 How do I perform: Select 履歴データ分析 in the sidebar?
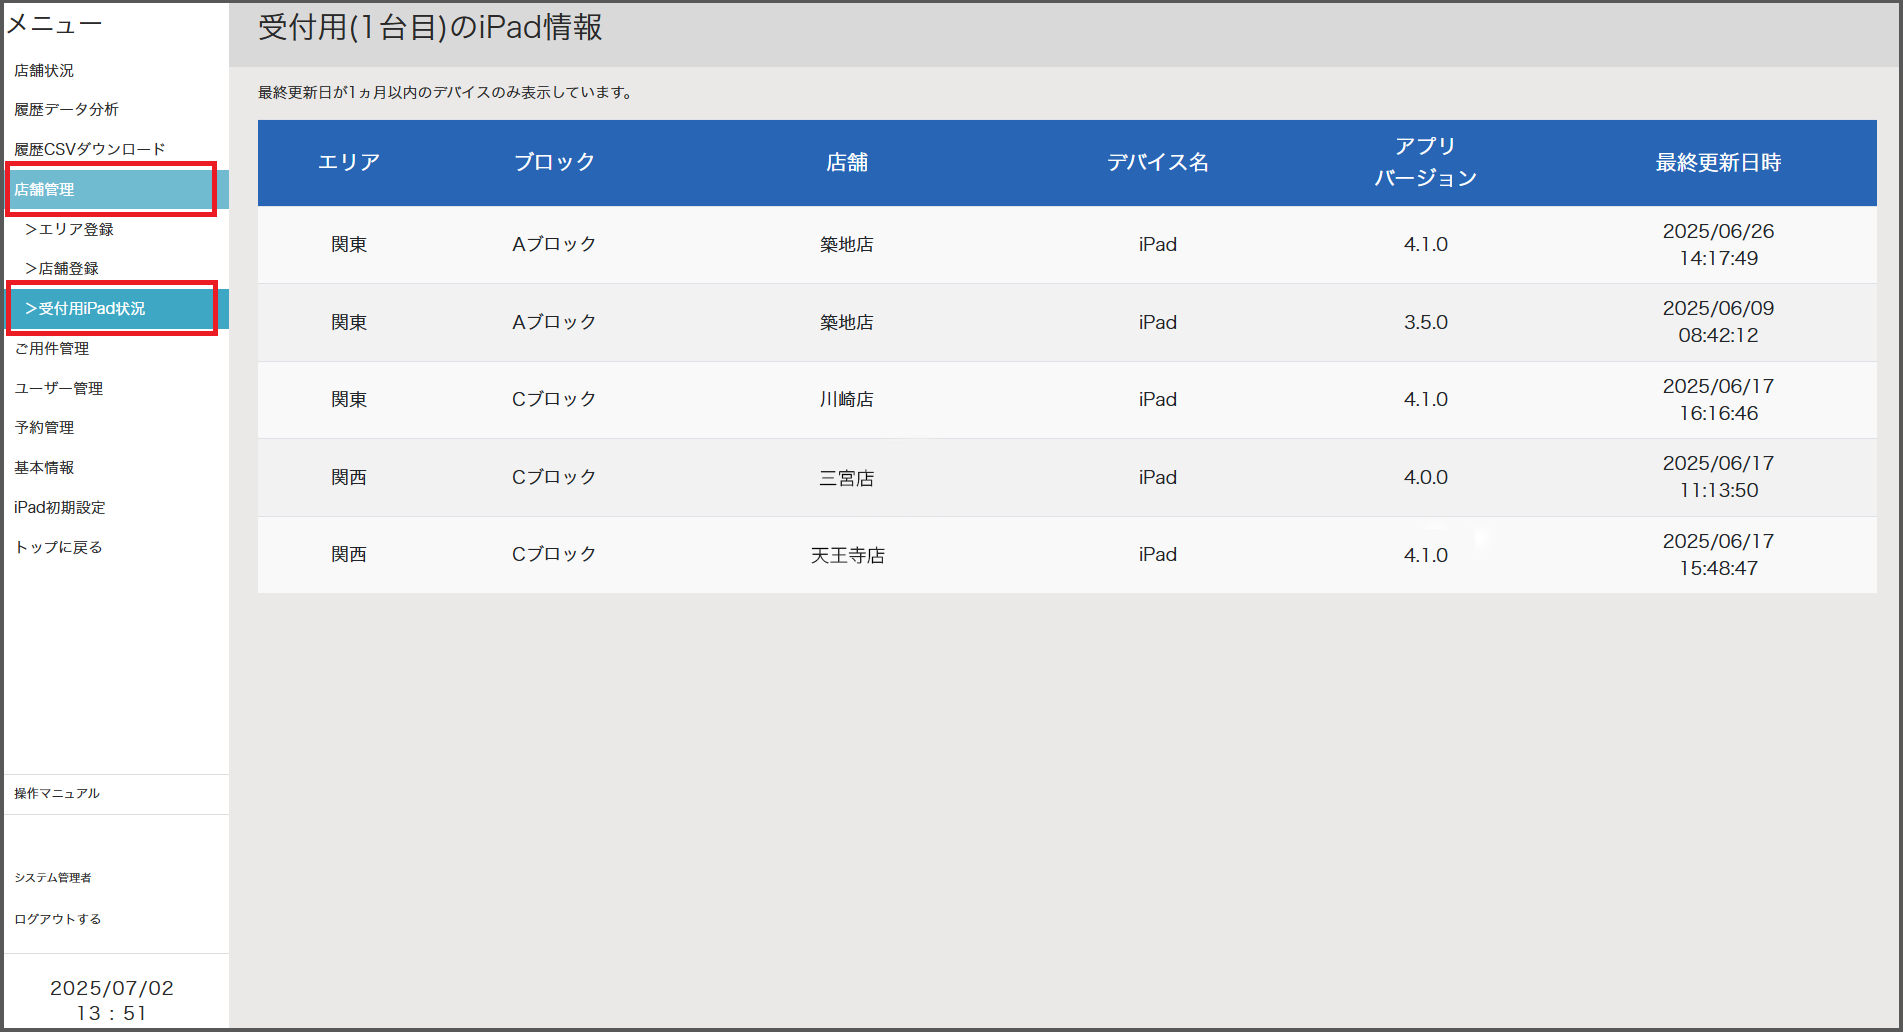pyautogui.click(x=66, y=109)
